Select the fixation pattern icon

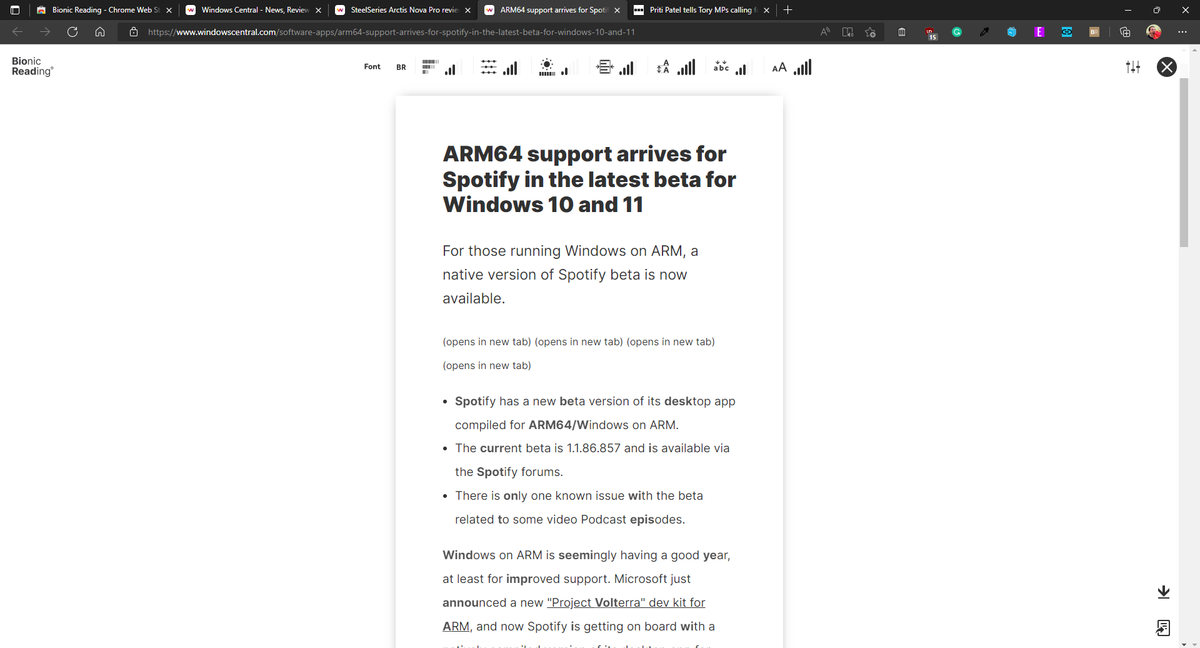point(430,66)
